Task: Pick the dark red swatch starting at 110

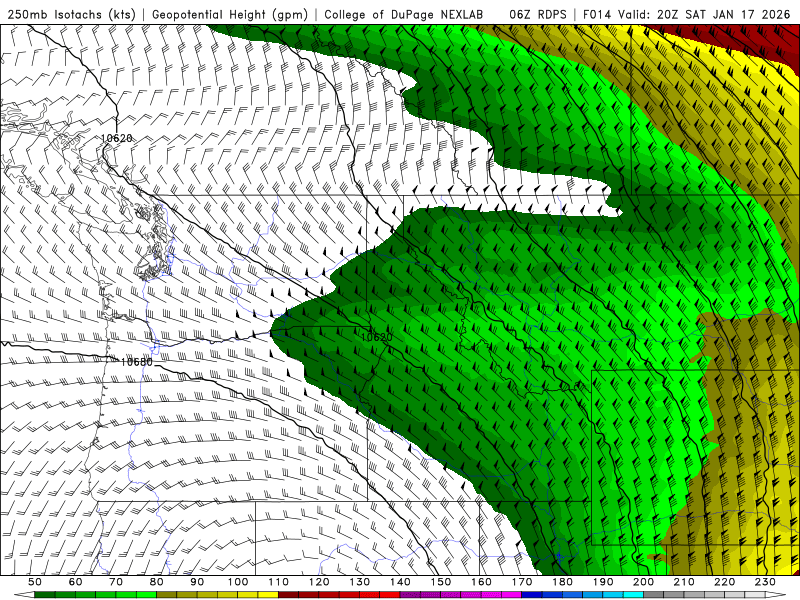Action: (288, 595)
